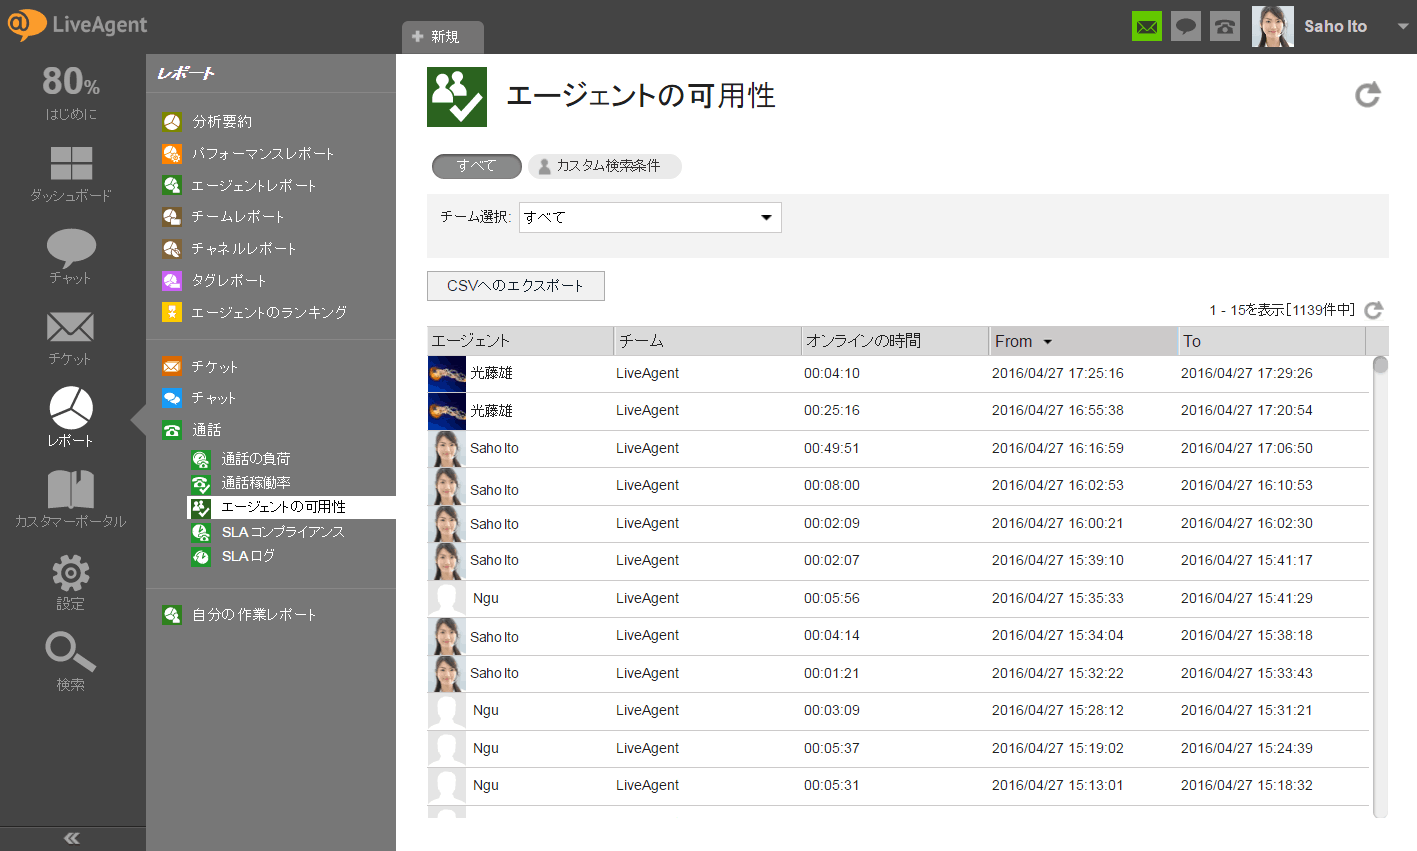Click the Saho Ito row with 00:49:51
This screenshot has width=1417, height=851.
pos(898,448)
